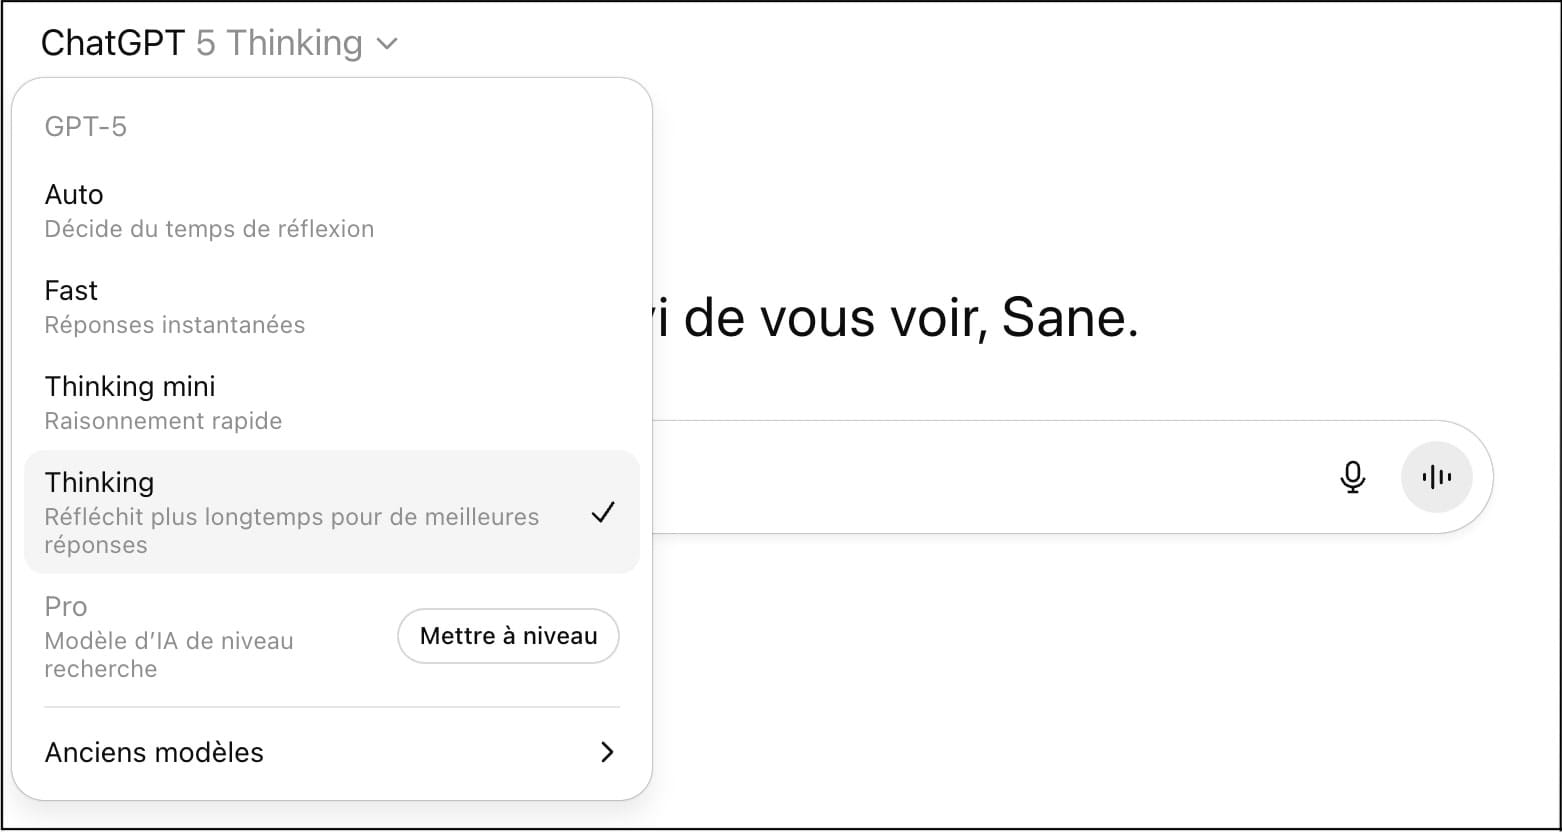Click the "Décide du temps de réflexion" description
The image size is (1562, 832).
(209, 229)
